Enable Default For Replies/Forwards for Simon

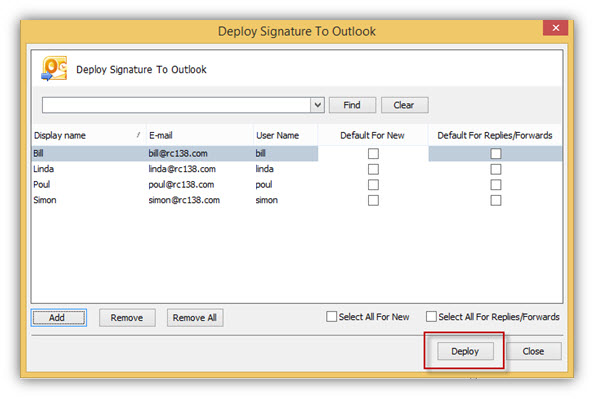(496, 200)
